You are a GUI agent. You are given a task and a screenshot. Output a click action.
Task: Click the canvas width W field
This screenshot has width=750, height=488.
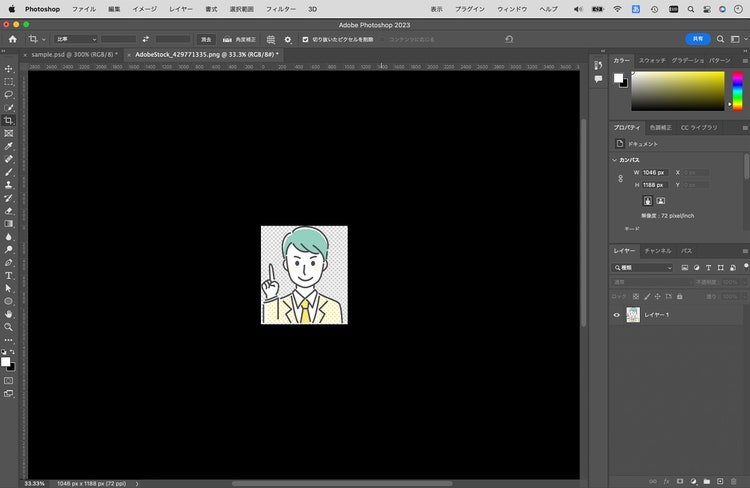(655, 172)
